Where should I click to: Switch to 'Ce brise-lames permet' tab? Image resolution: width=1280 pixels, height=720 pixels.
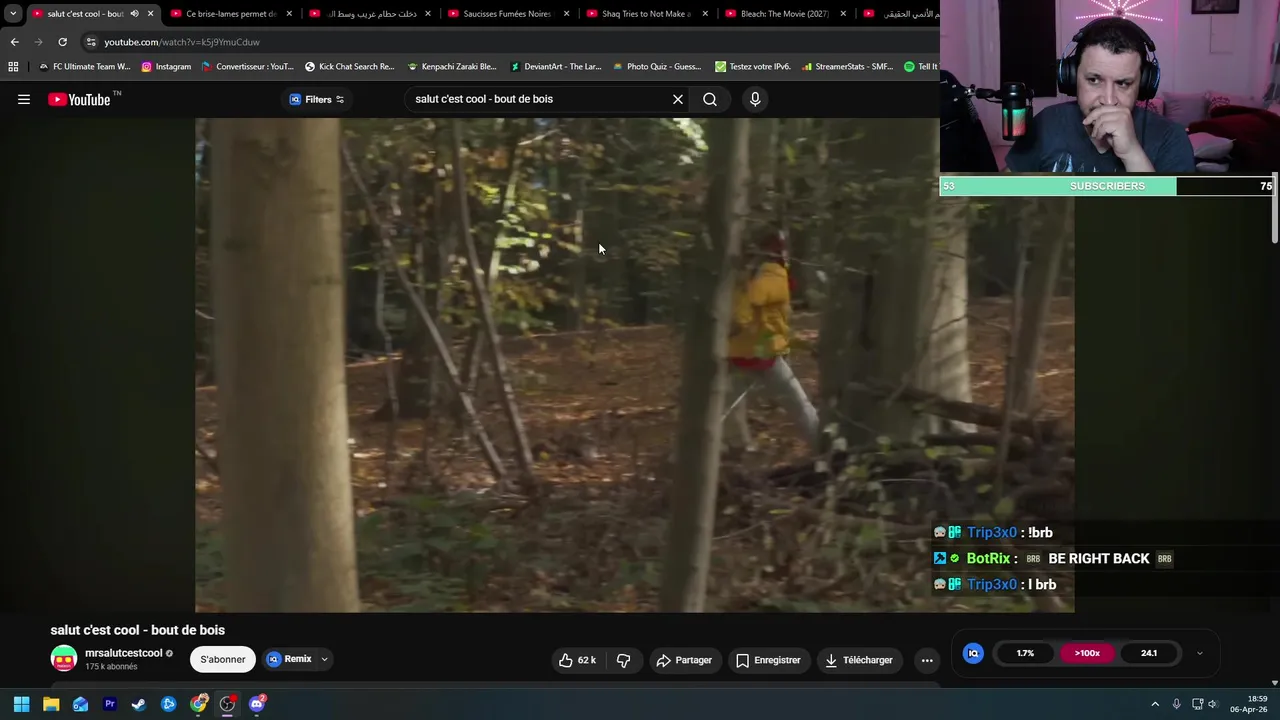click(230, 14)
